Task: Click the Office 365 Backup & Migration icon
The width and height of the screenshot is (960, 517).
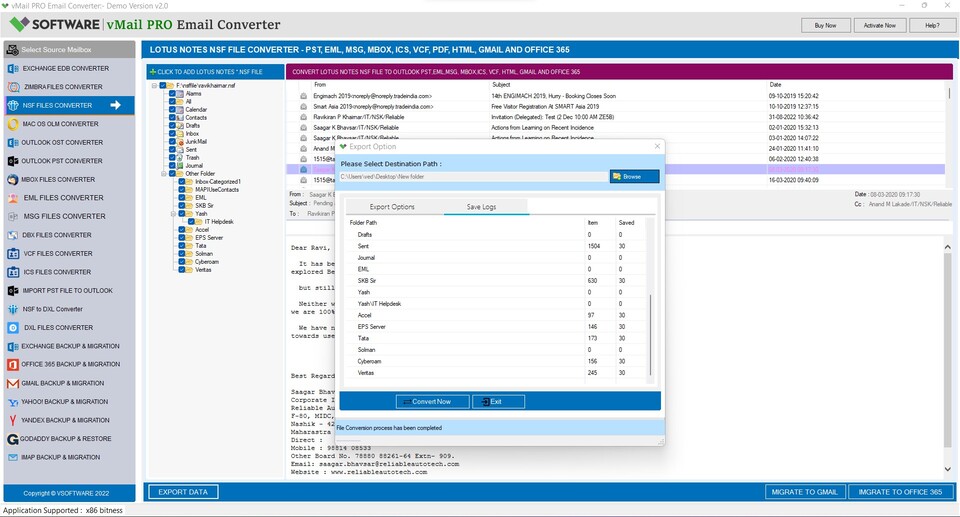Action: coord(13,364)
